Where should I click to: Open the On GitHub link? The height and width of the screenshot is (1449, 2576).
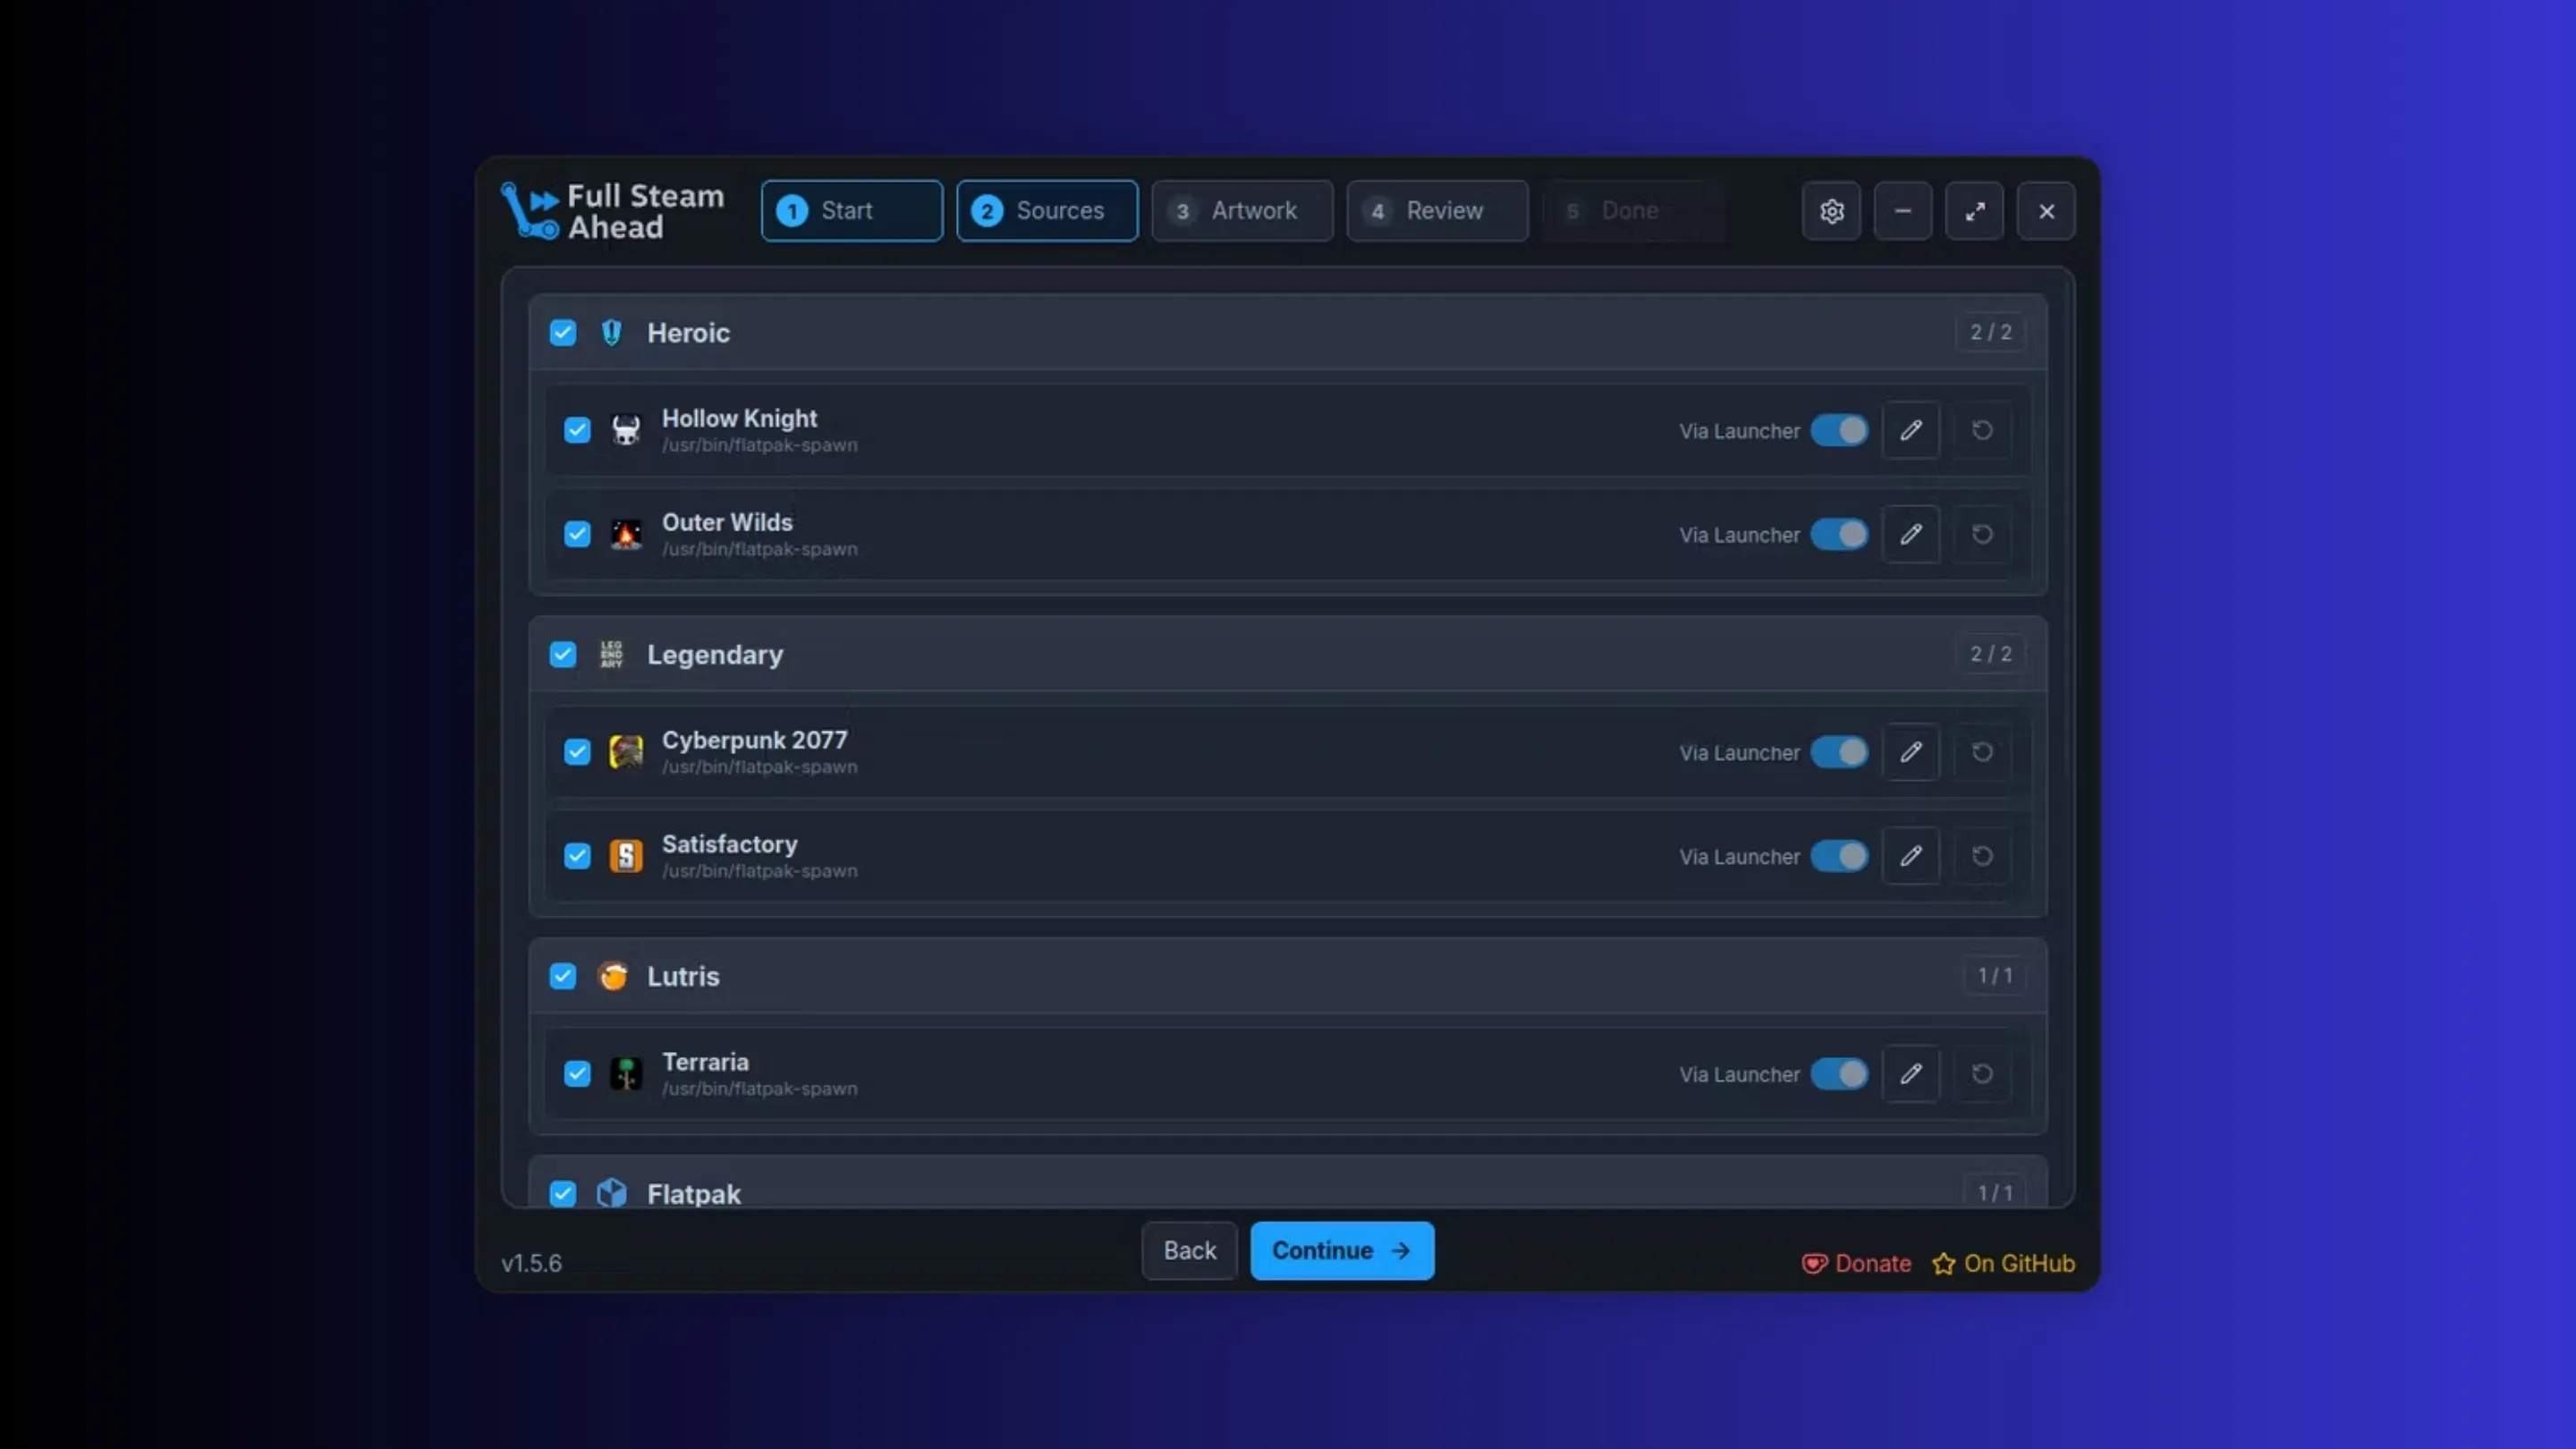point(2003,1264)
